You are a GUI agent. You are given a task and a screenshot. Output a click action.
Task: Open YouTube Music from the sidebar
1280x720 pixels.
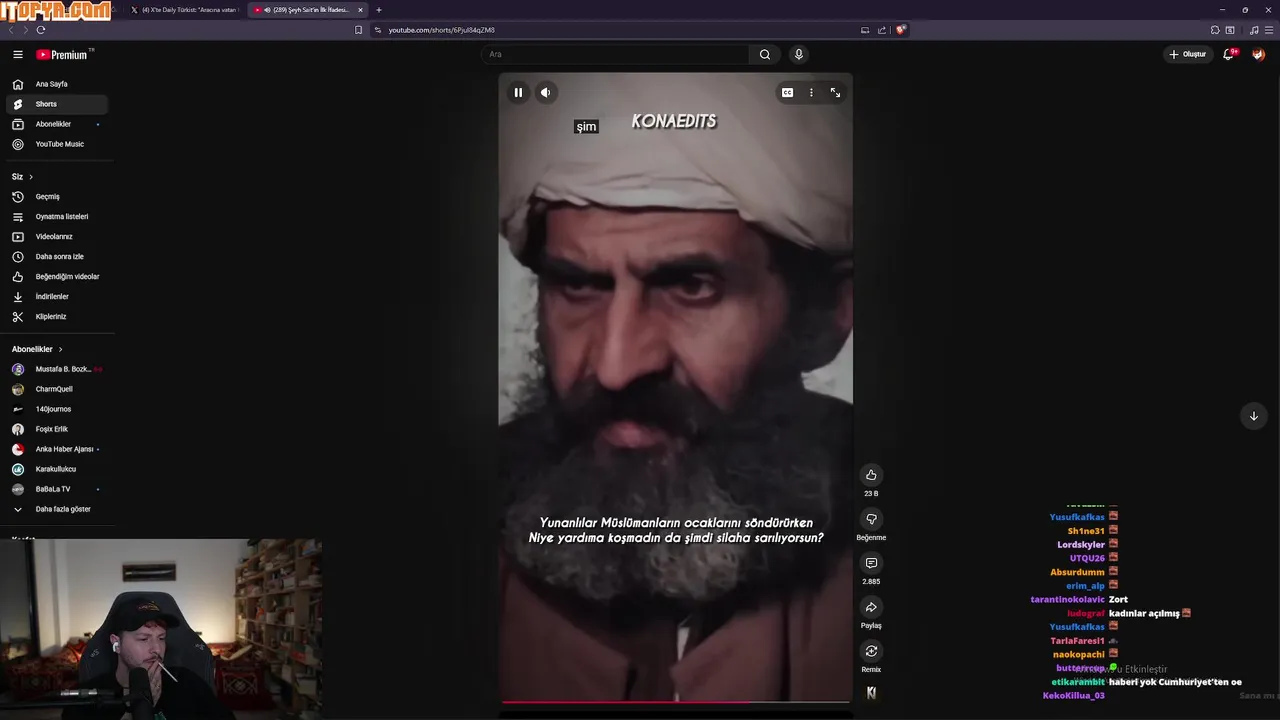tap(57, 144)
